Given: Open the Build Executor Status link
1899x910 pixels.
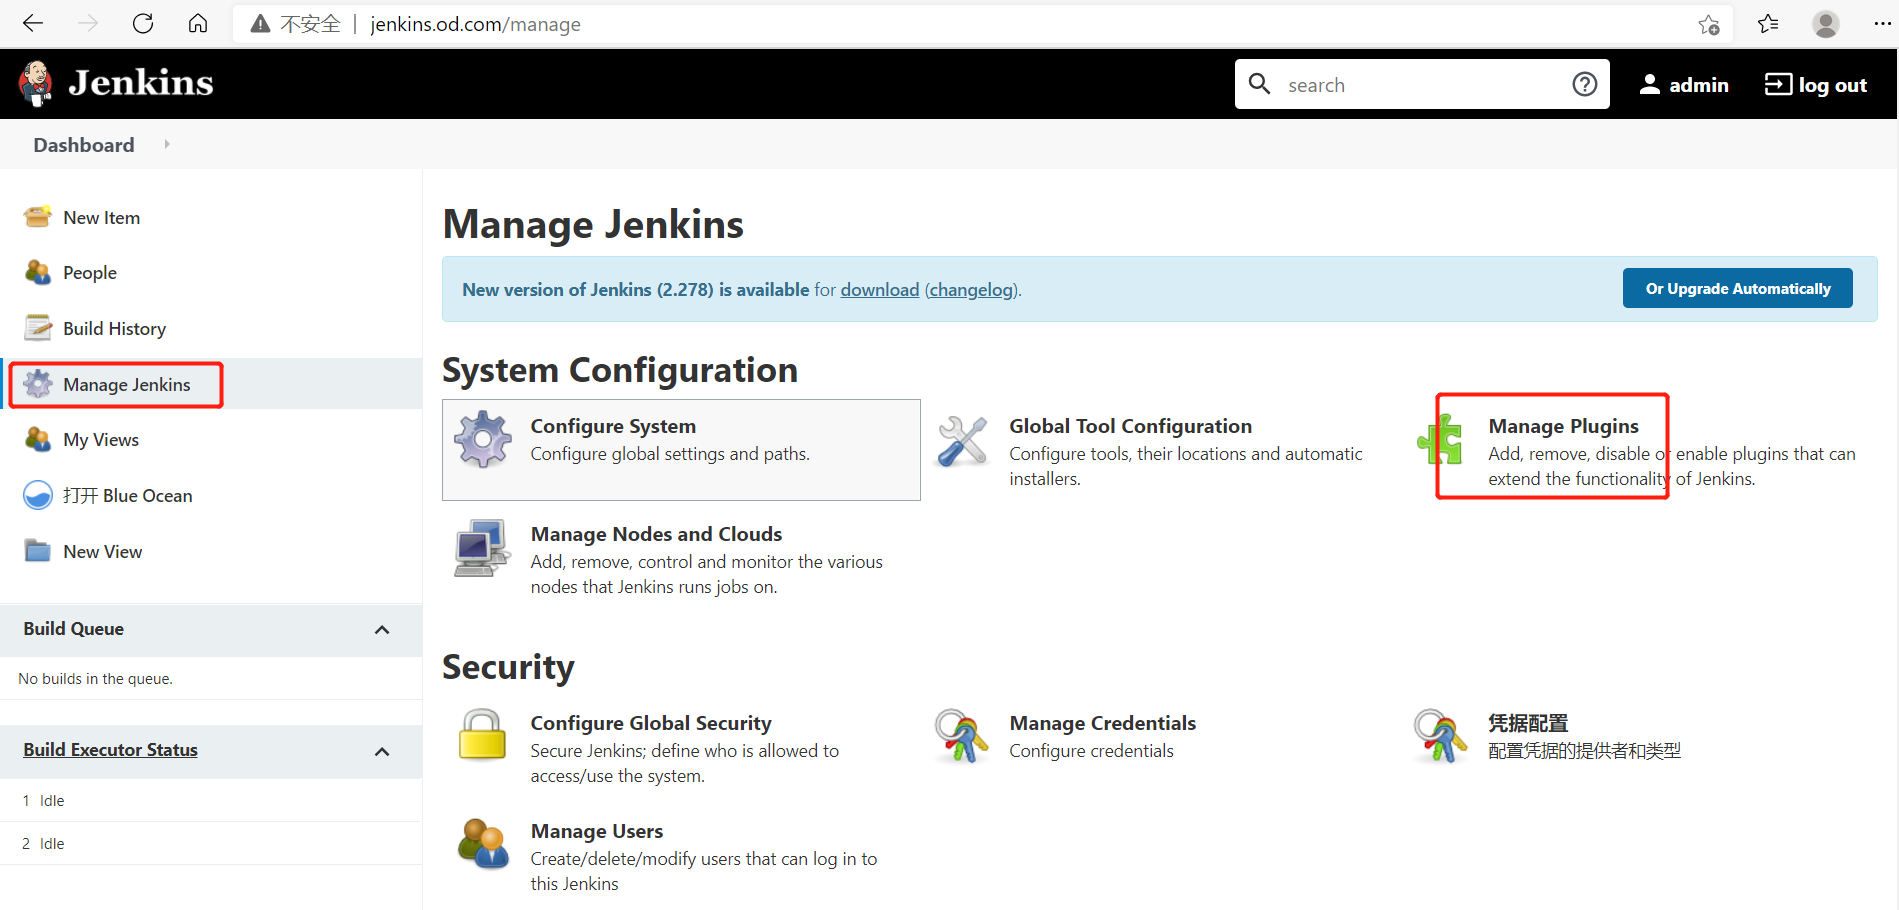Looking at the screenshot, I should 110,749.
